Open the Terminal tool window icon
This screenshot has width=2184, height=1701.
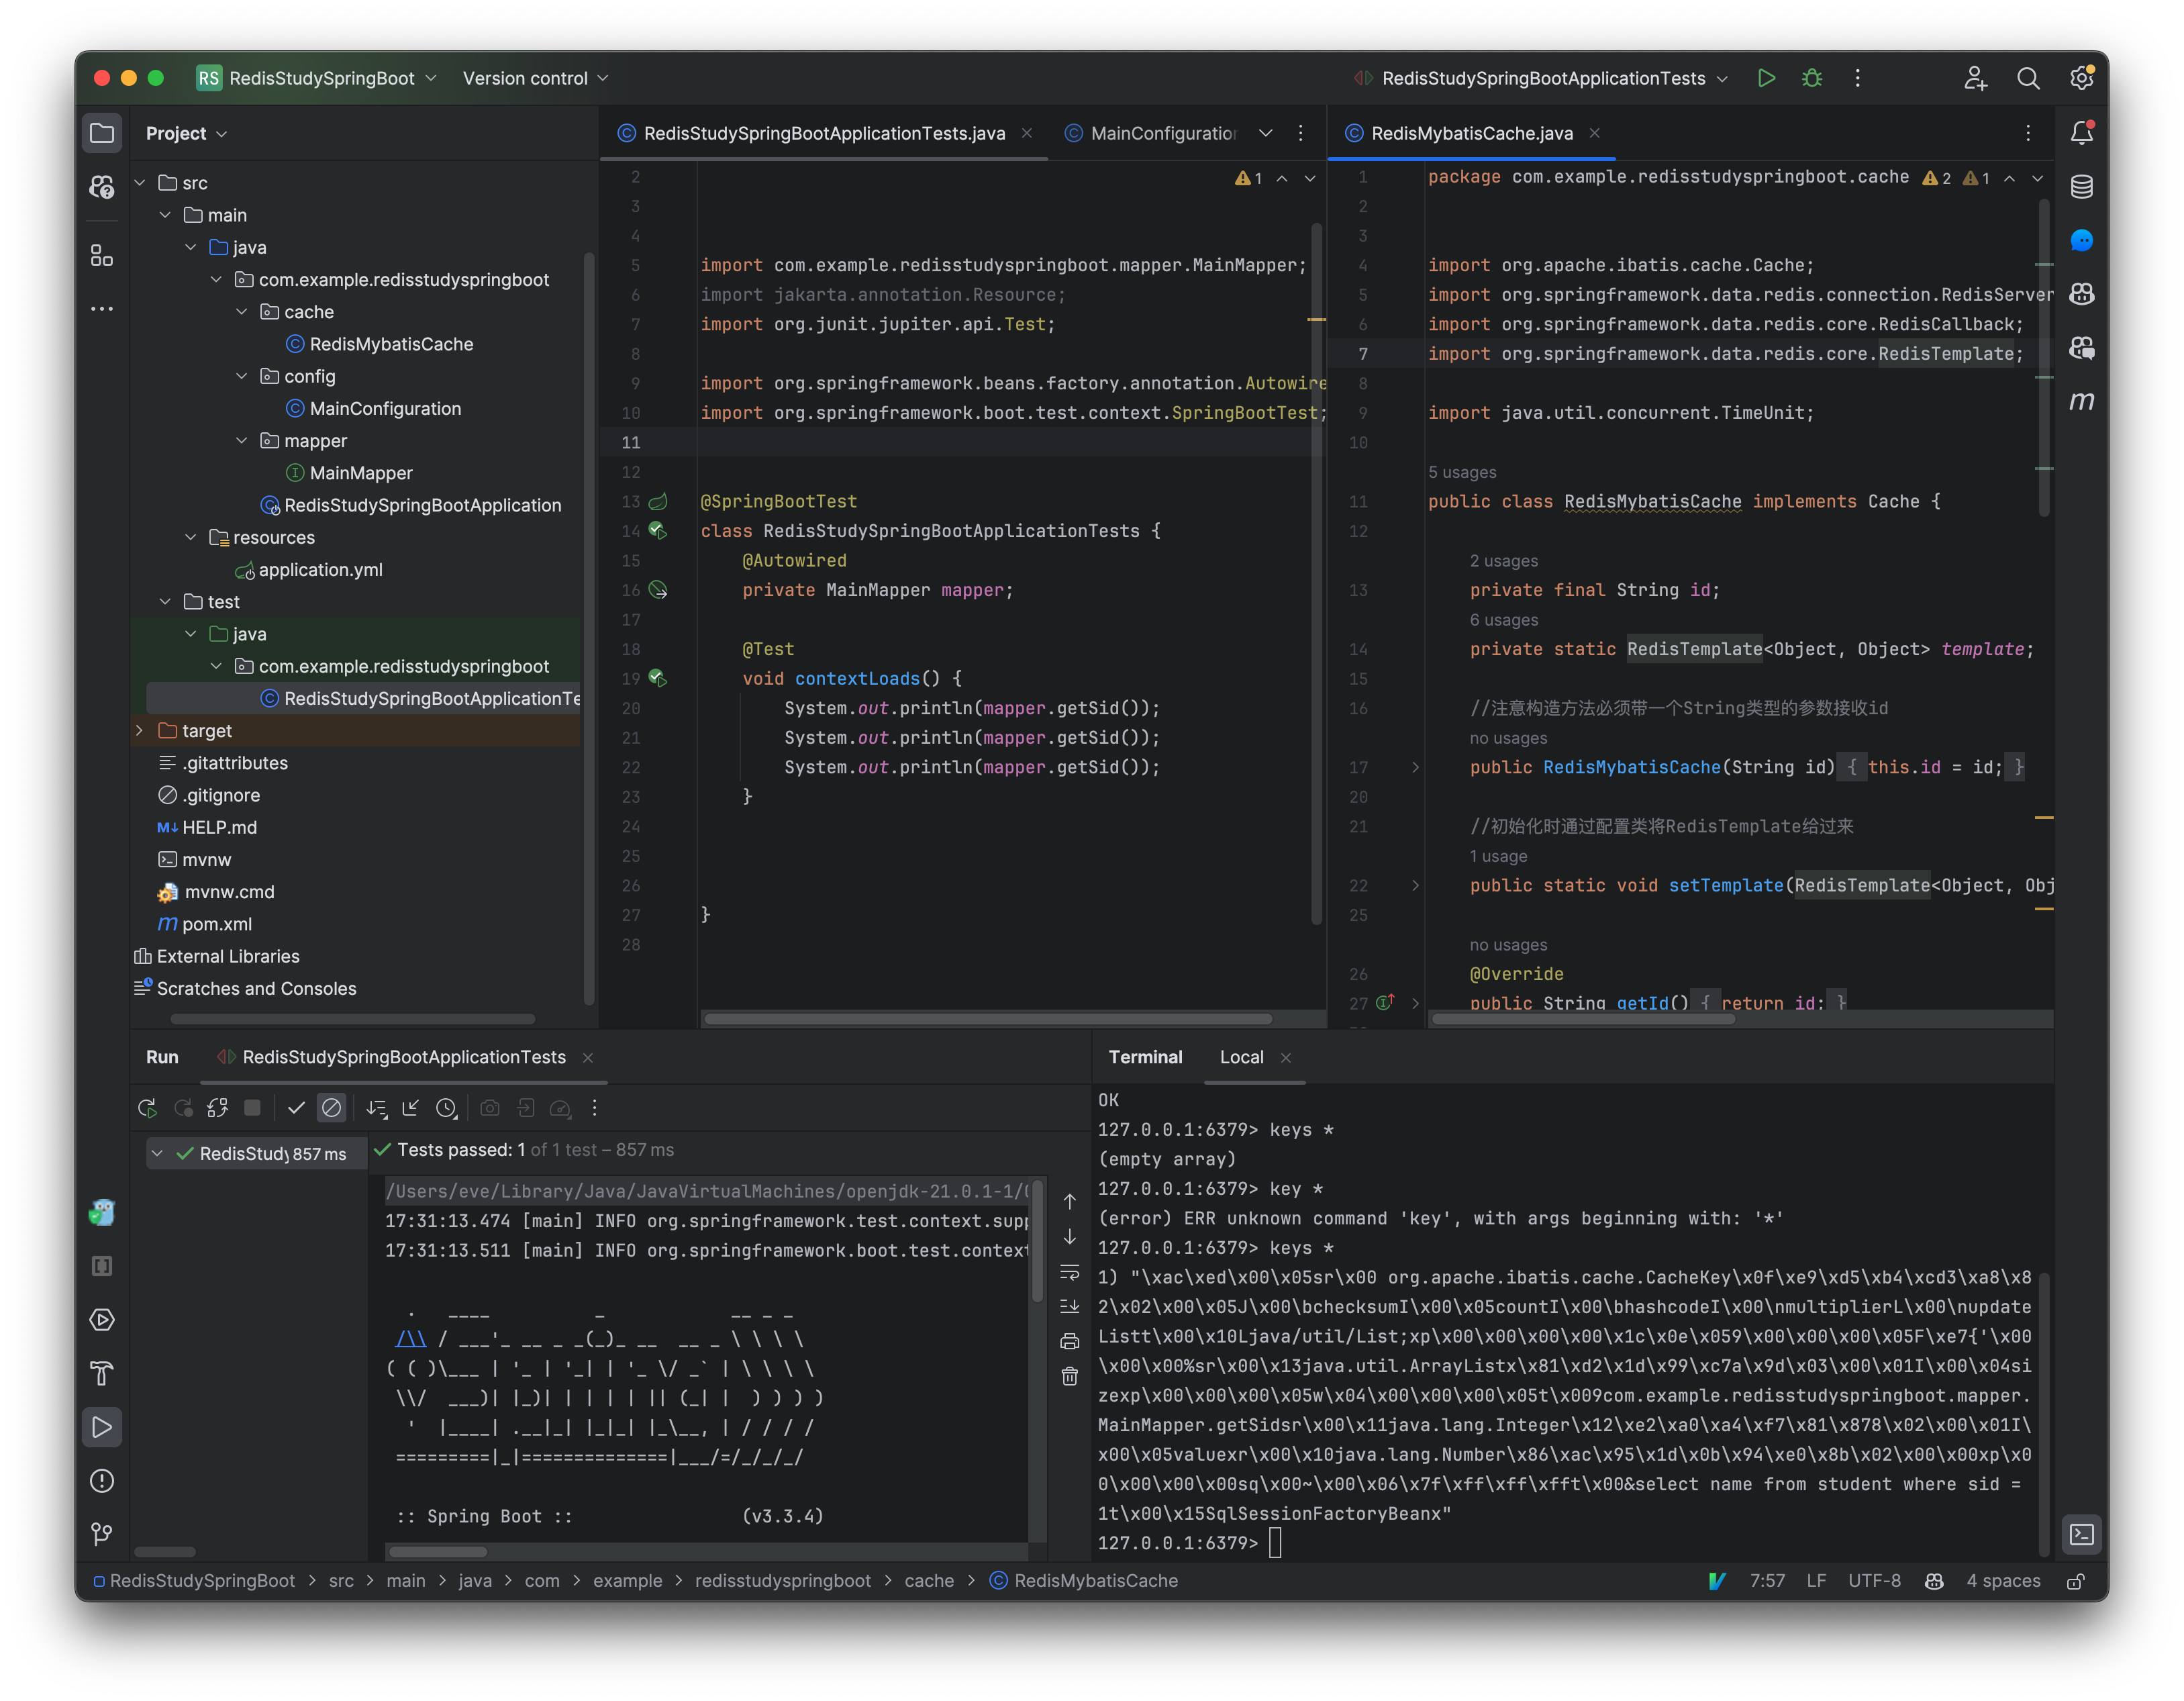[x=2082, y=1534]
